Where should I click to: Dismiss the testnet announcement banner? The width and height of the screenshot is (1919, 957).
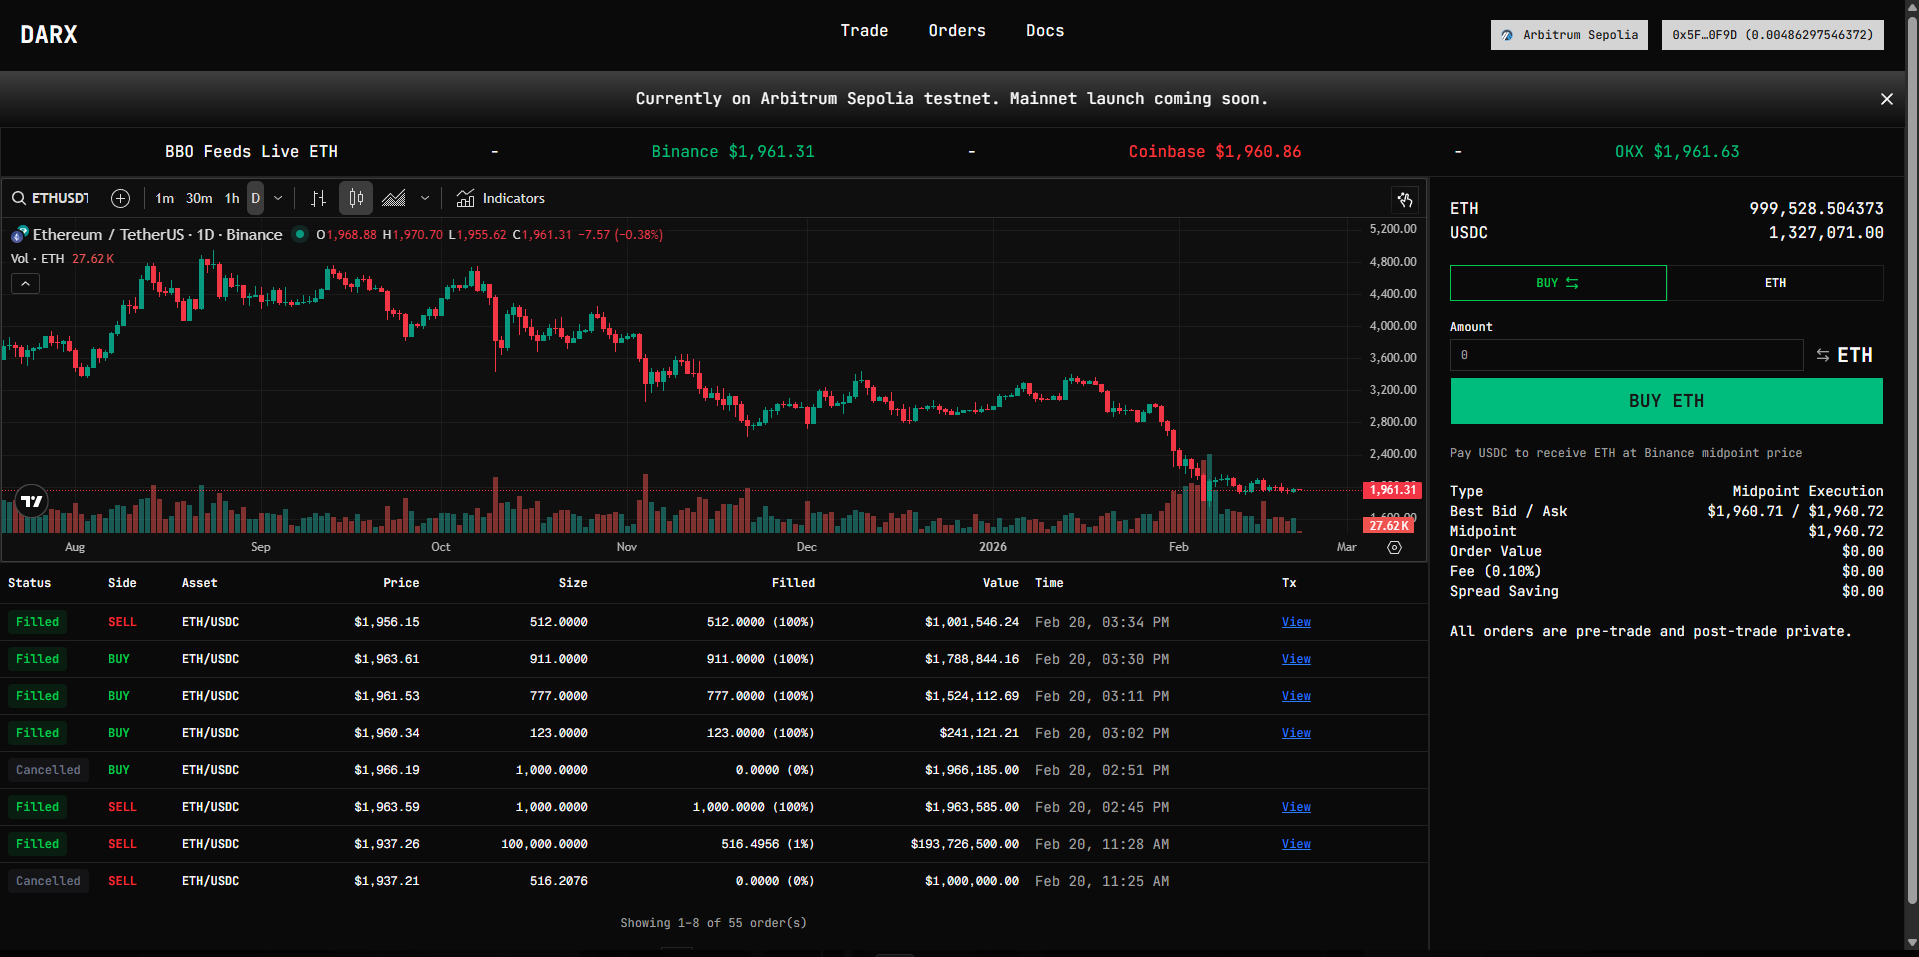click(1886, 99)
